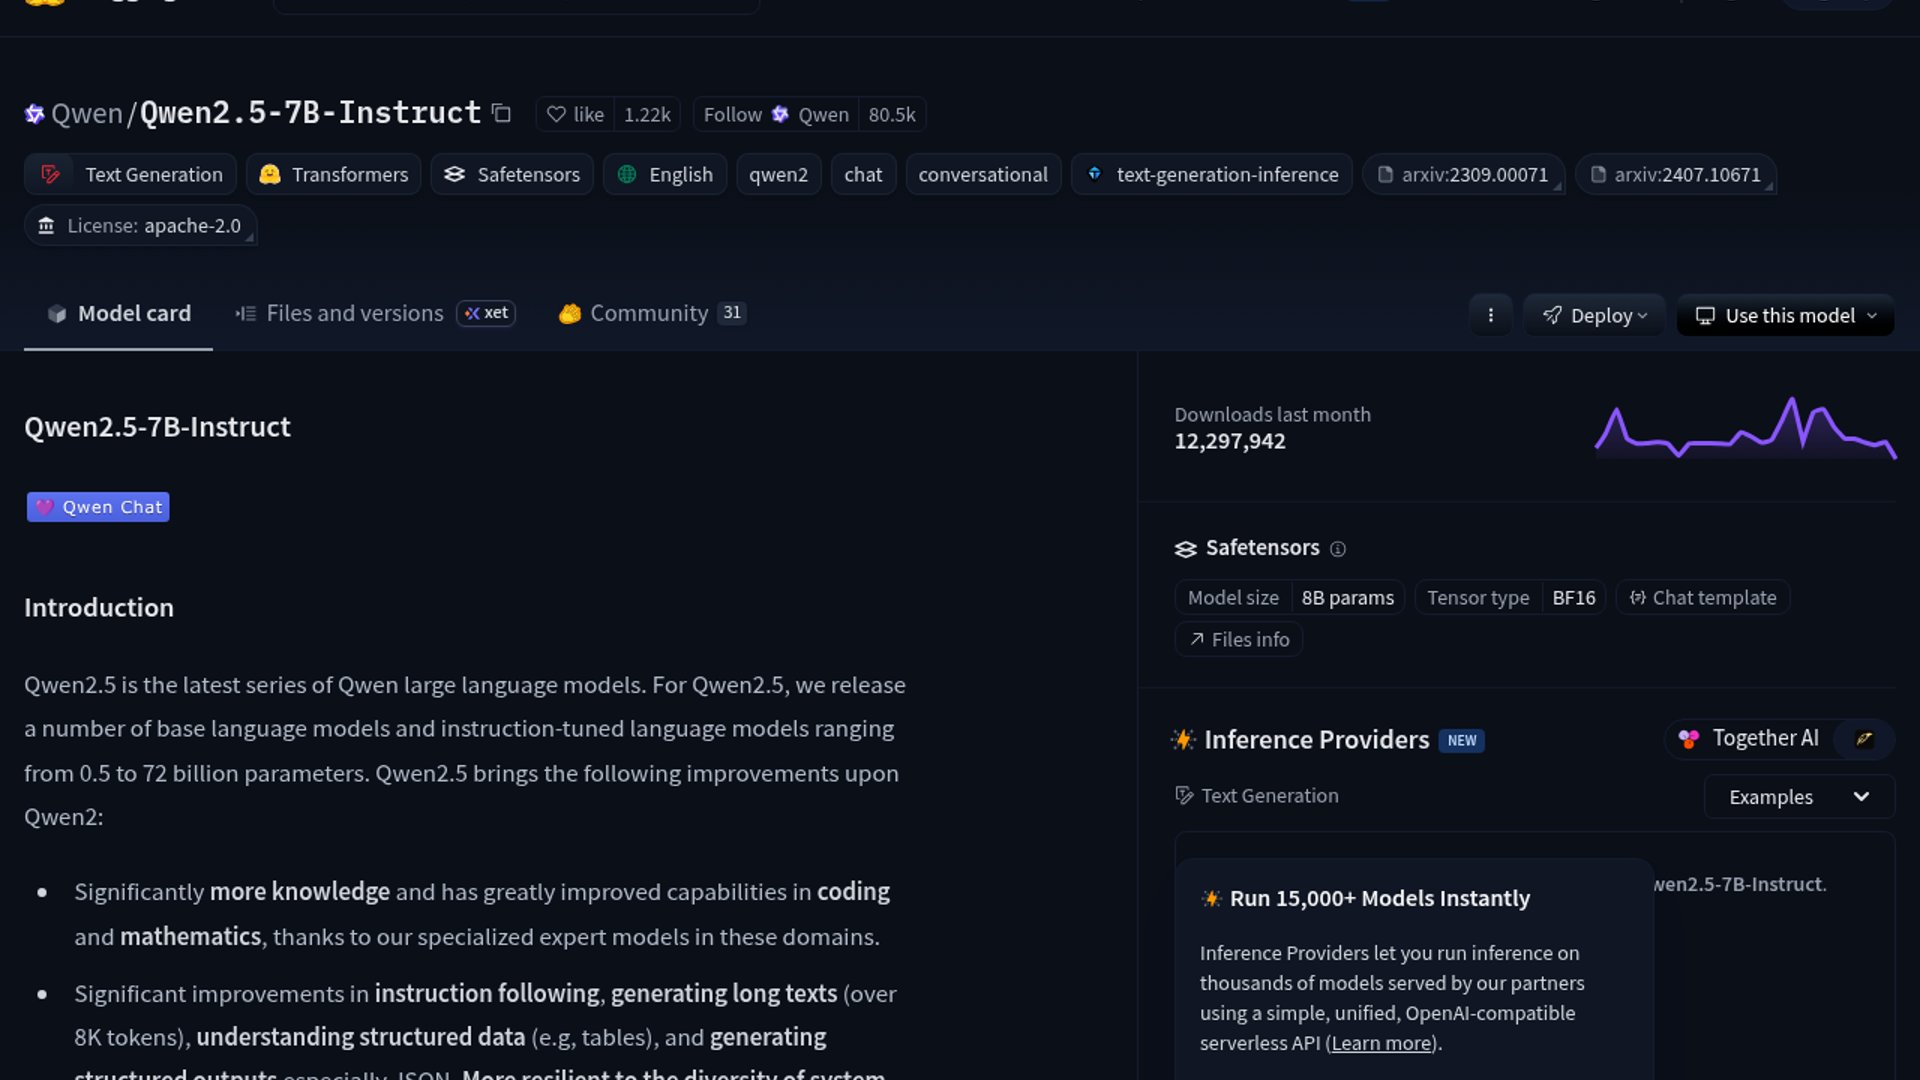Open the three-dot overflow menu
The width and height of the screenshot is (1920, 1080).
[x=1491, y=315]
